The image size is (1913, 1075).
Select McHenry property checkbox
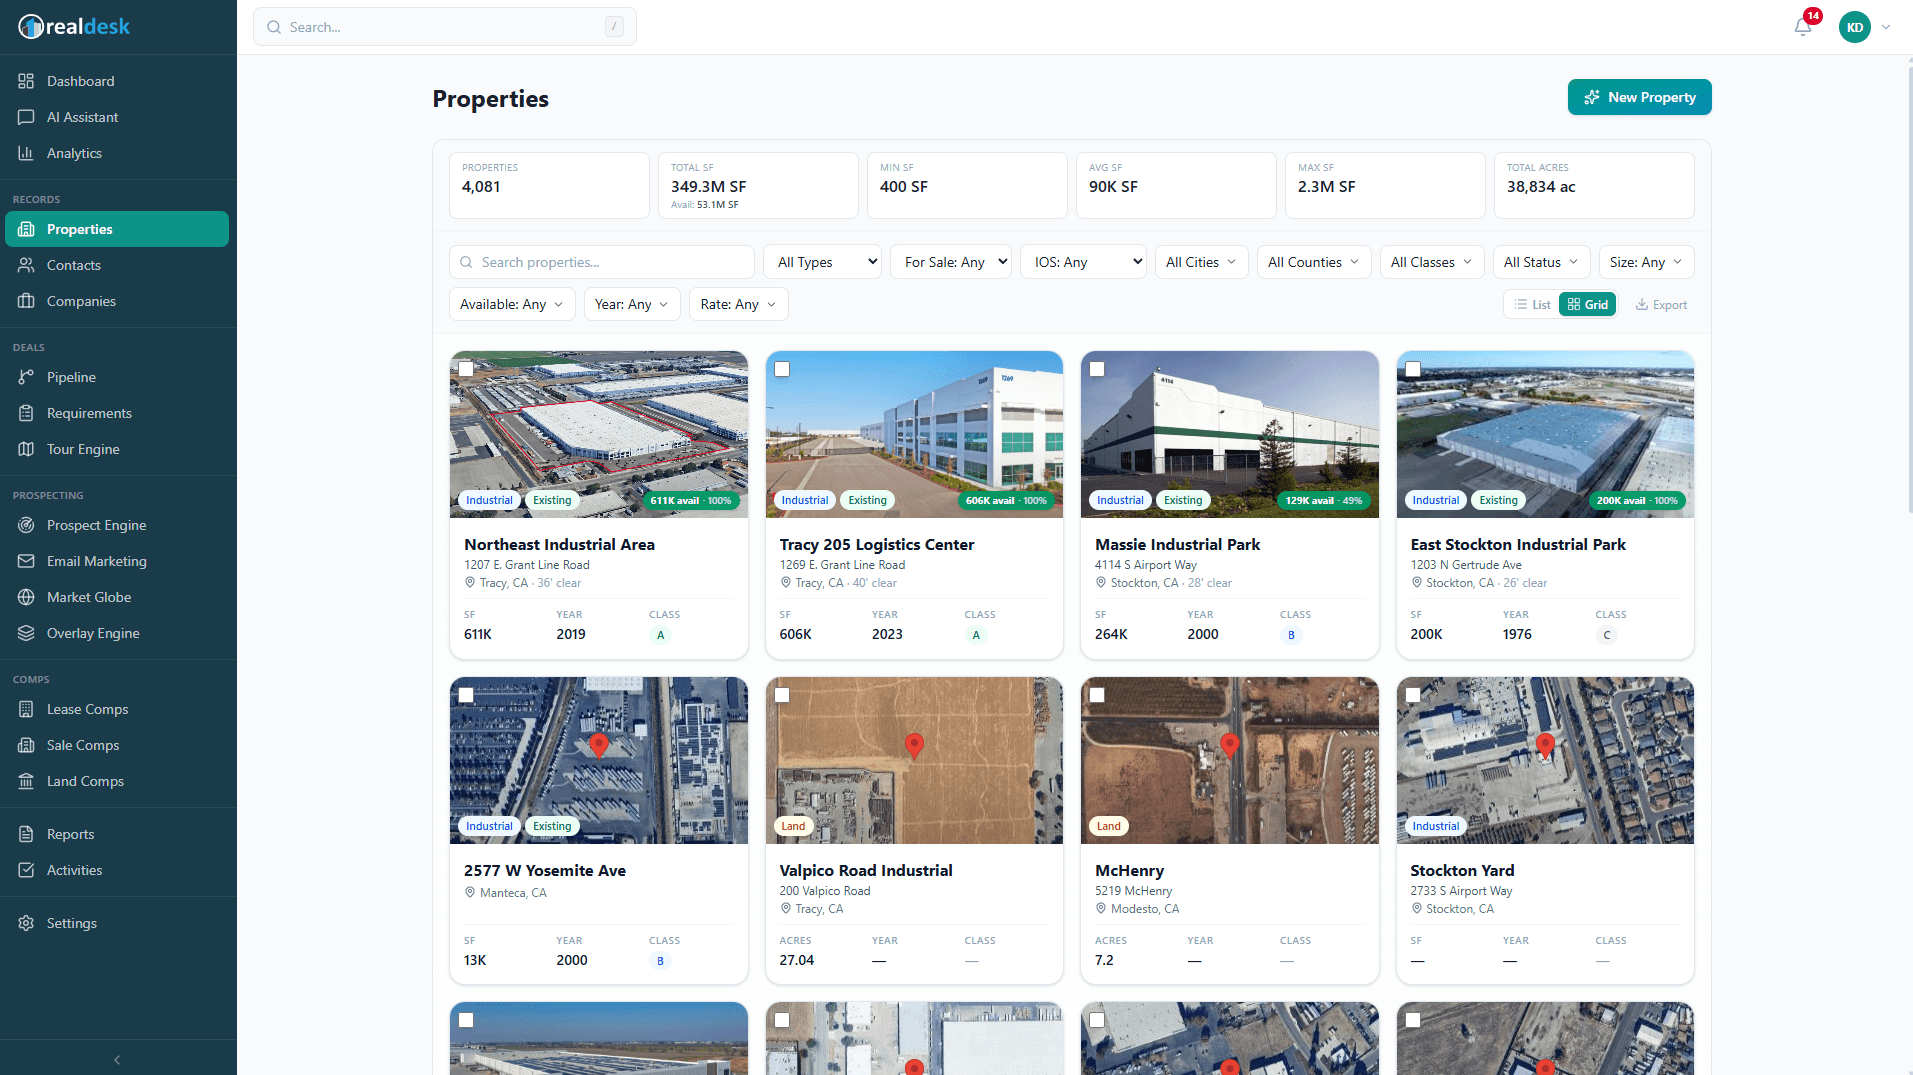click(x=1097, y=695)
